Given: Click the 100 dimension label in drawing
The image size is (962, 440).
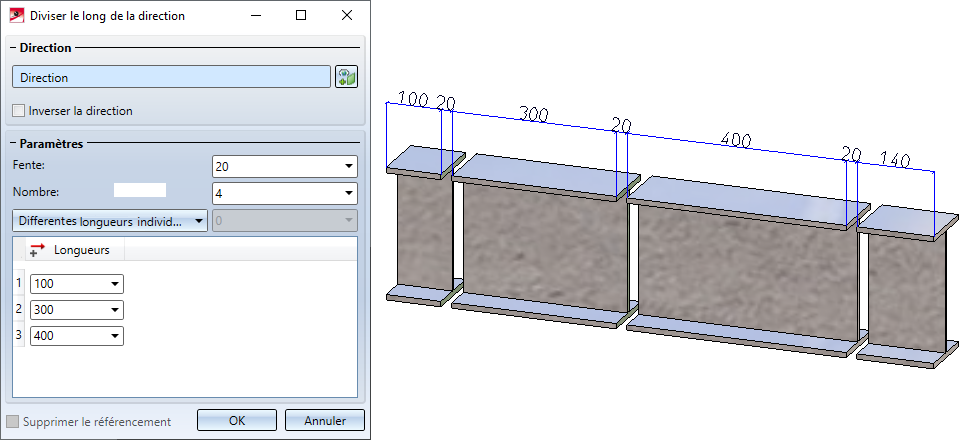Looking at the screenshot, I should (x=413, y=99).
